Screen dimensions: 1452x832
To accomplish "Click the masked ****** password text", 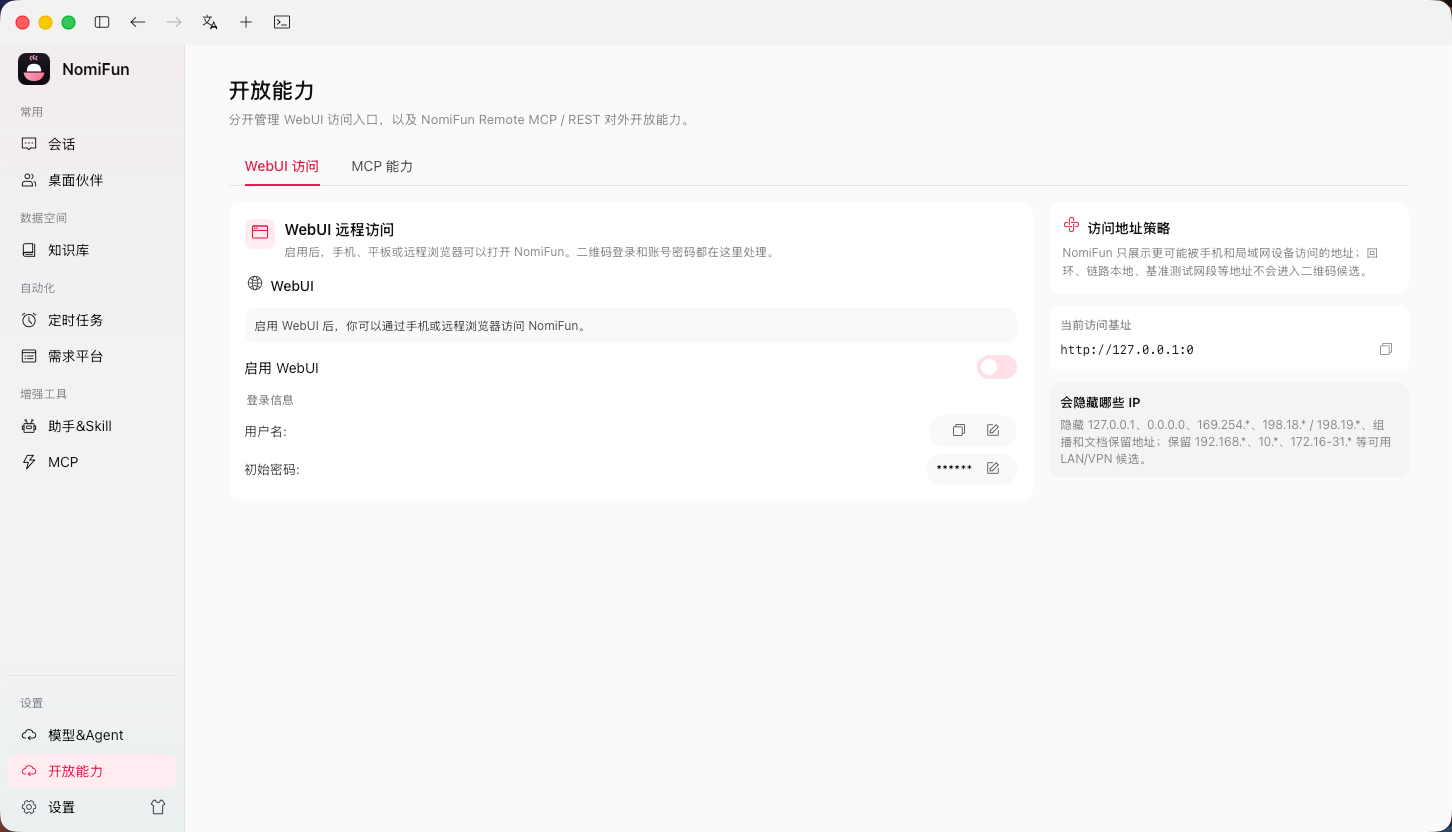I will 954,468.
